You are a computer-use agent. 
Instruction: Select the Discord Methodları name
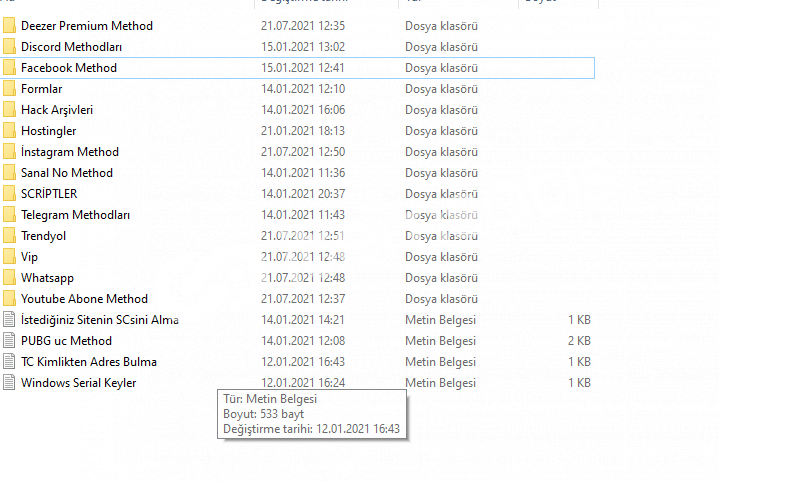pyautogui.click(x=71, y=47)
